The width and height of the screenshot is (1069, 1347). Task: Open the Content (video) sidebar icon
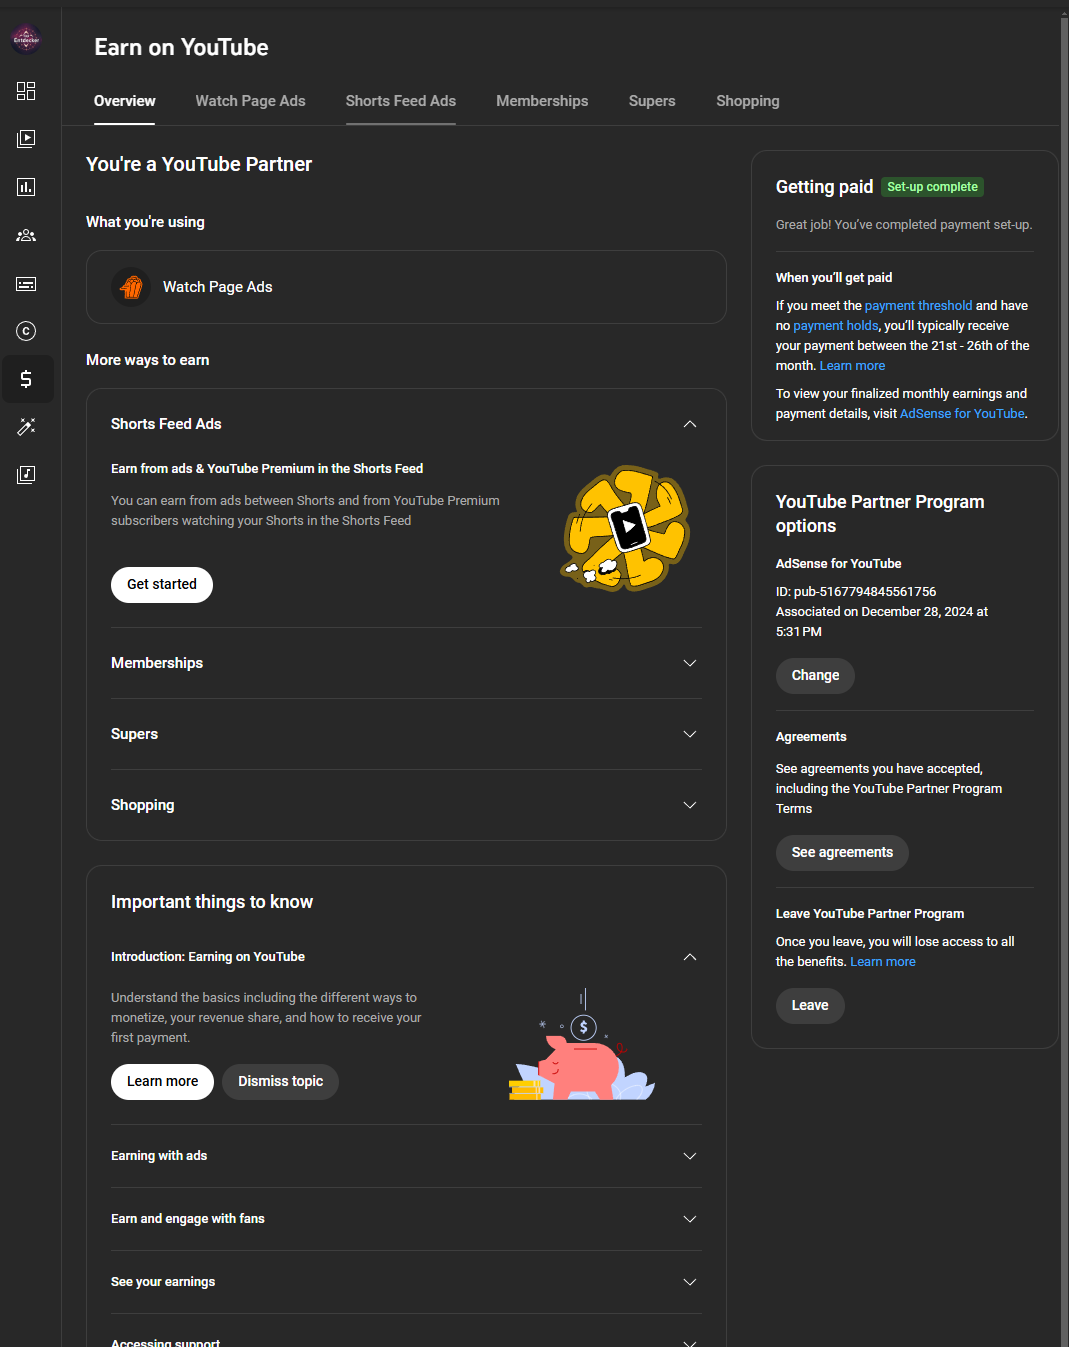coord(26,139)
